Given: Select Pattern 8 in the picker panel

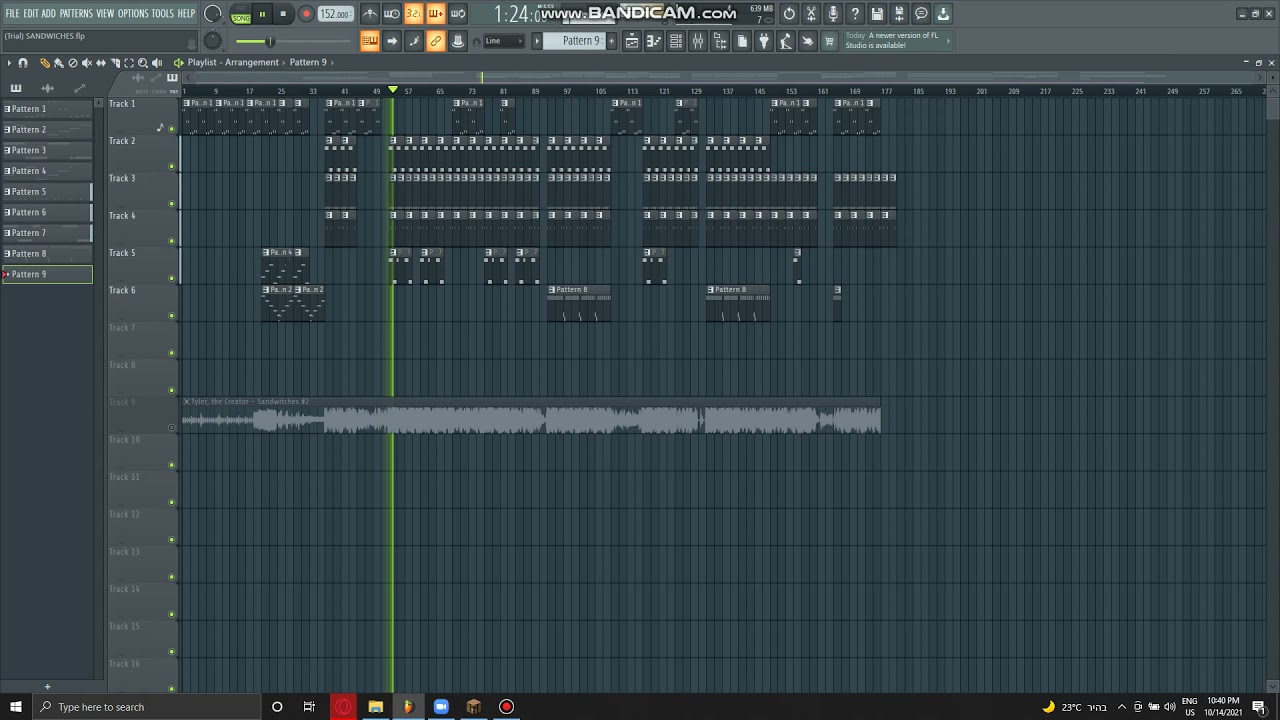Looking at the screenshot, I should [x=47, y=253].
